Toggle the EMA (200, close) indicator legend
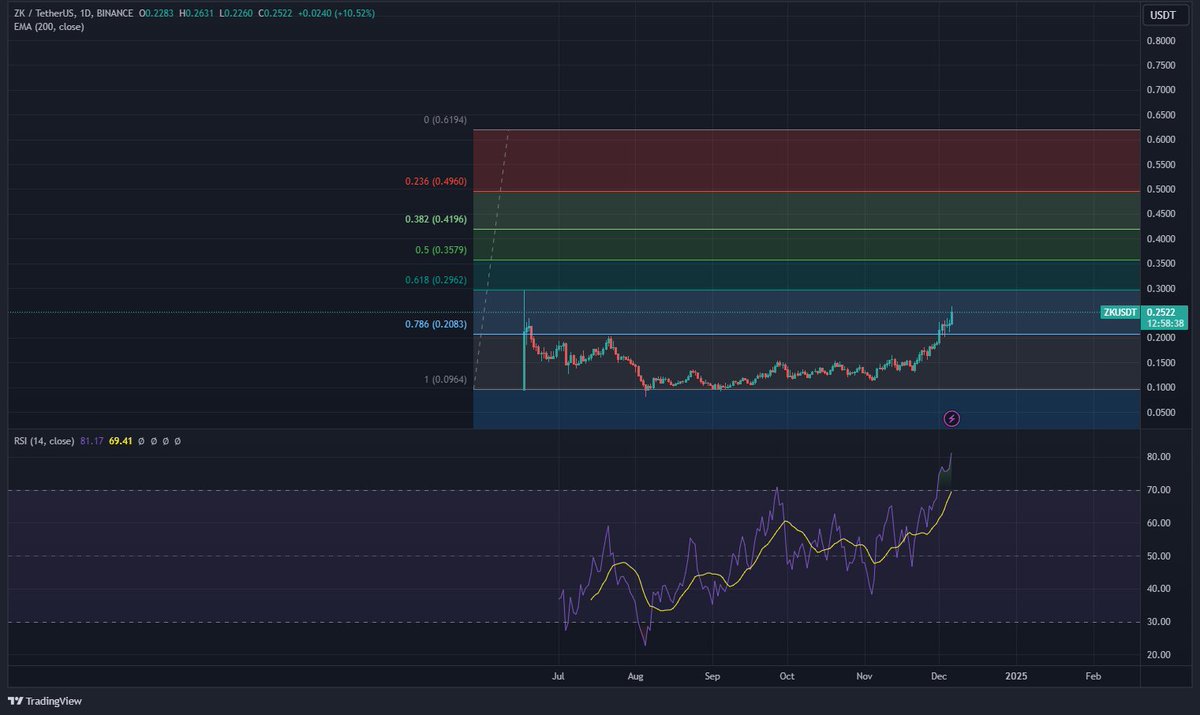1200x715 pixels. click(48, 28)
